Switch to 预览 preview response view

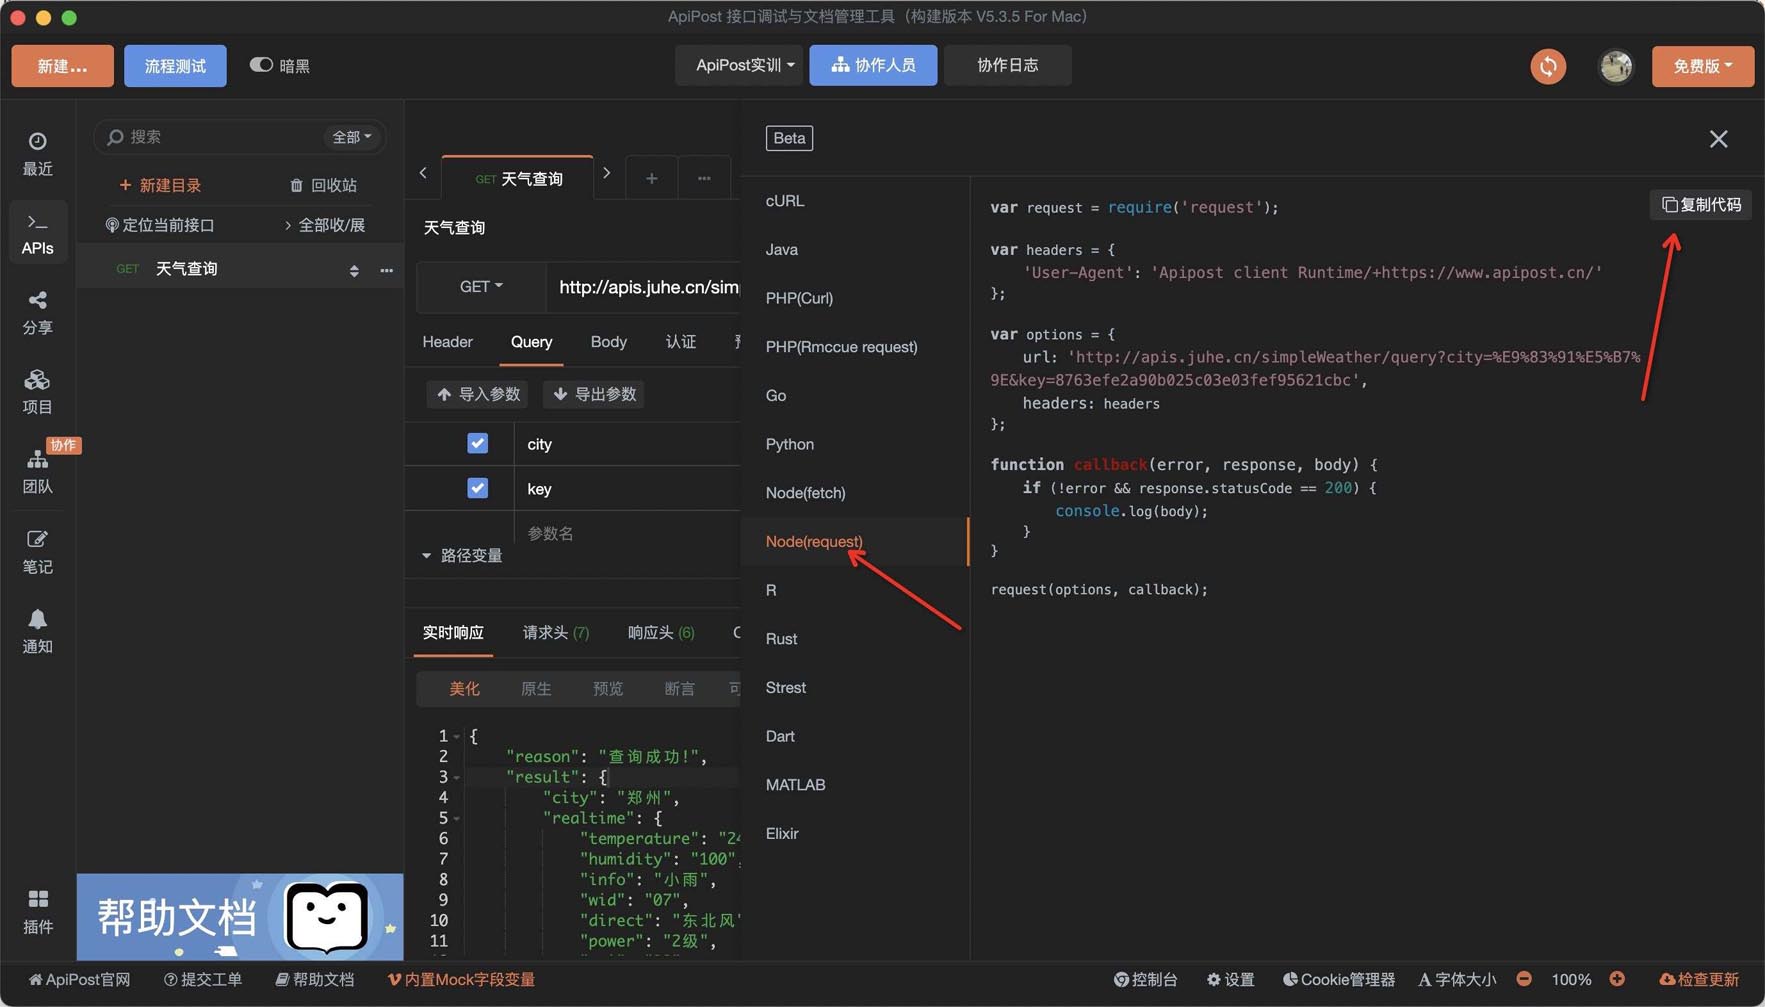point(608,688)
